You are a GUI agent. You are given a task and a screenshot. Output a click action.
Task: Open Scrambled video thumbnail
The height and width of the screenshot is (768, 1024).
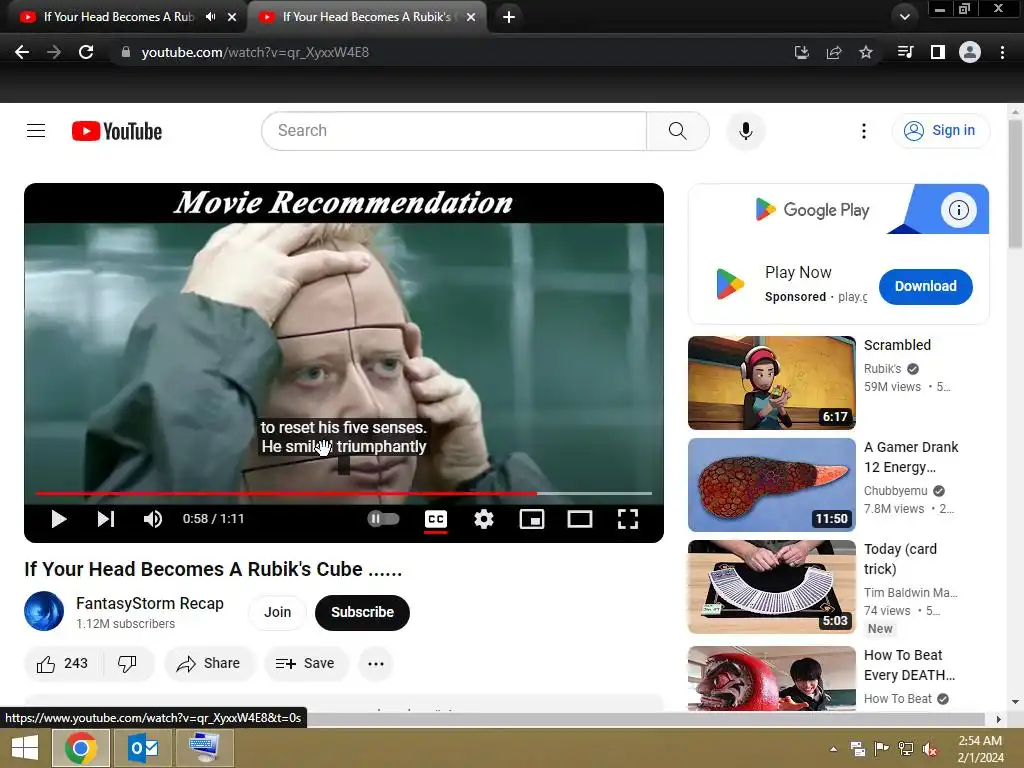[772, 383]
